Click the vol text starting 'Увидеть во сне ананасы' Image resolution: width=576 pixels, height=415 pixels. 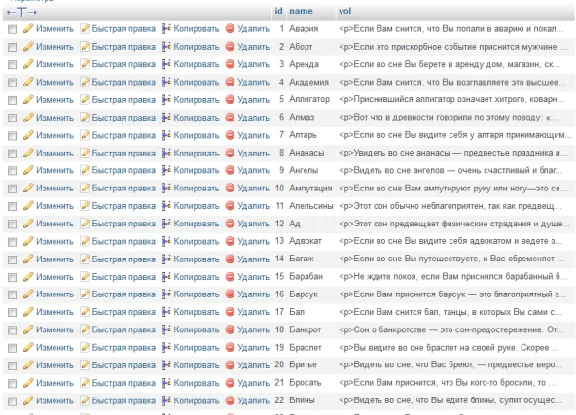[x=453, y=153]
